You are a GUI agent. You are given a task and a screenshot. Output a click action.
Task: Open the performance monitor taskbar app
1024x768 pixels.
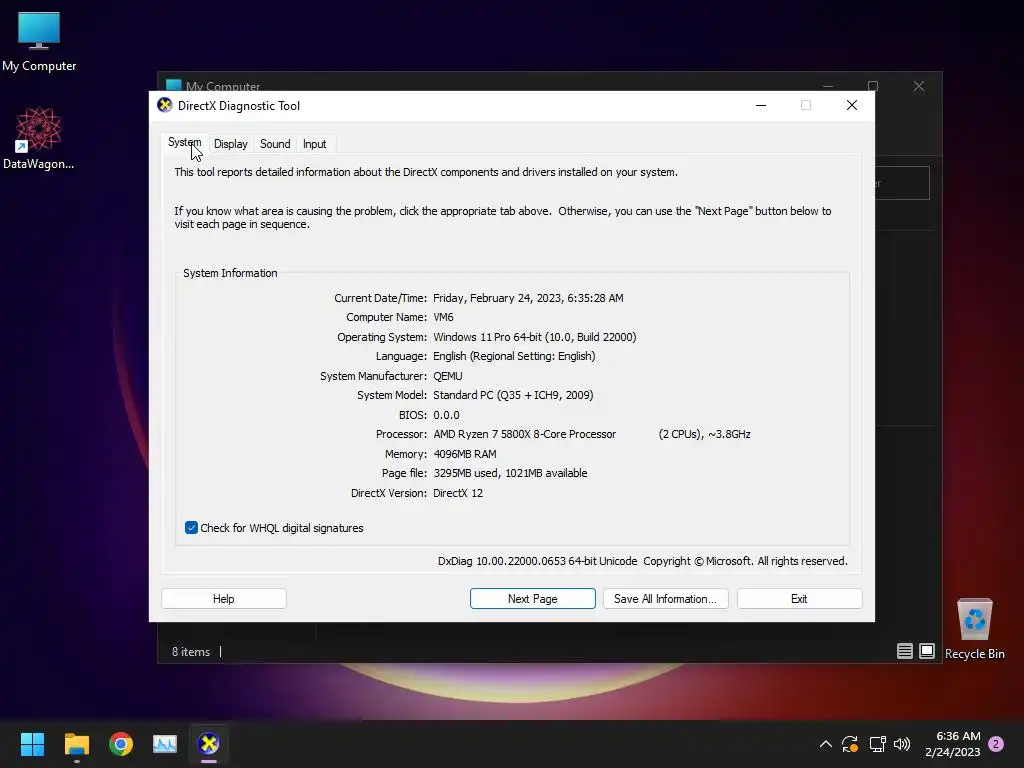pos(165,744)
